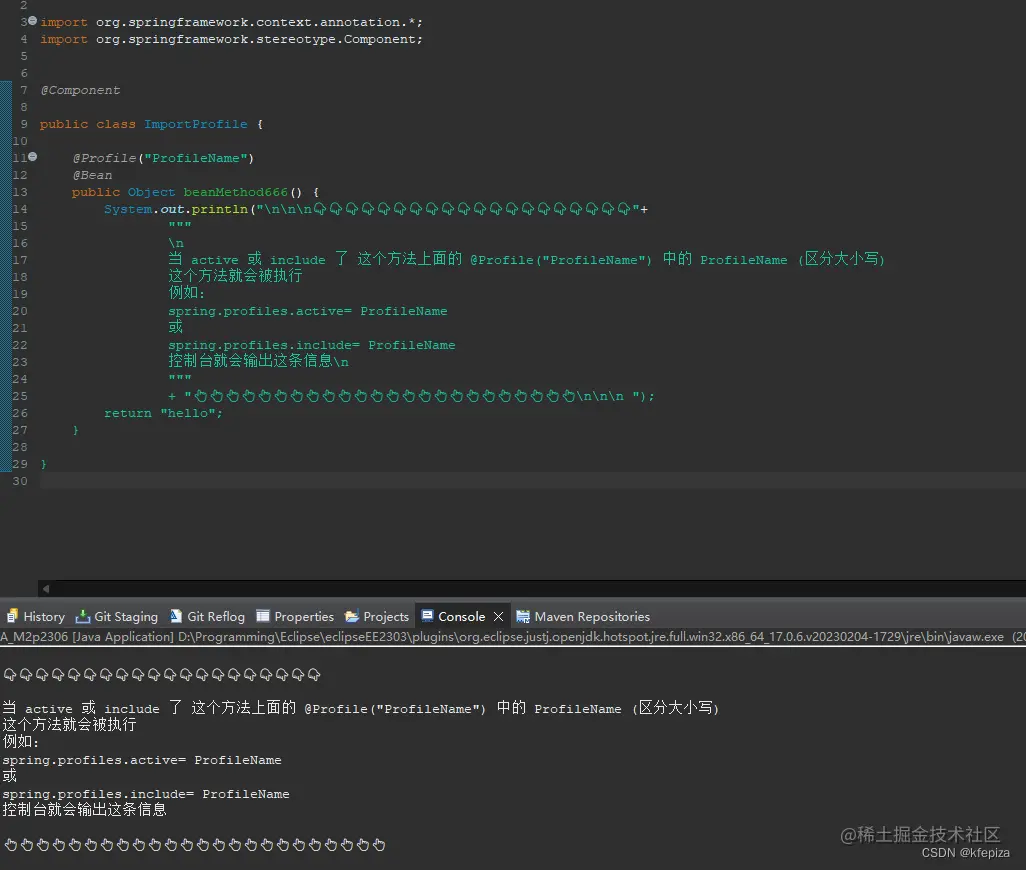The image size is (1026, 870).
Task: Click the editor horizontal scrollbar left arrow
Action: (x=46, y=589)
